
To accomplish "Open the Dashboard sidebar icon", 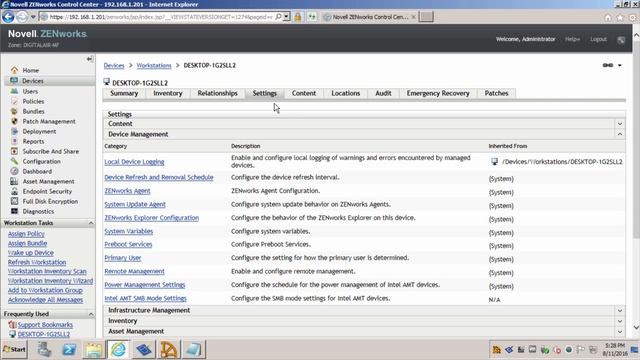I will (14, 171).
